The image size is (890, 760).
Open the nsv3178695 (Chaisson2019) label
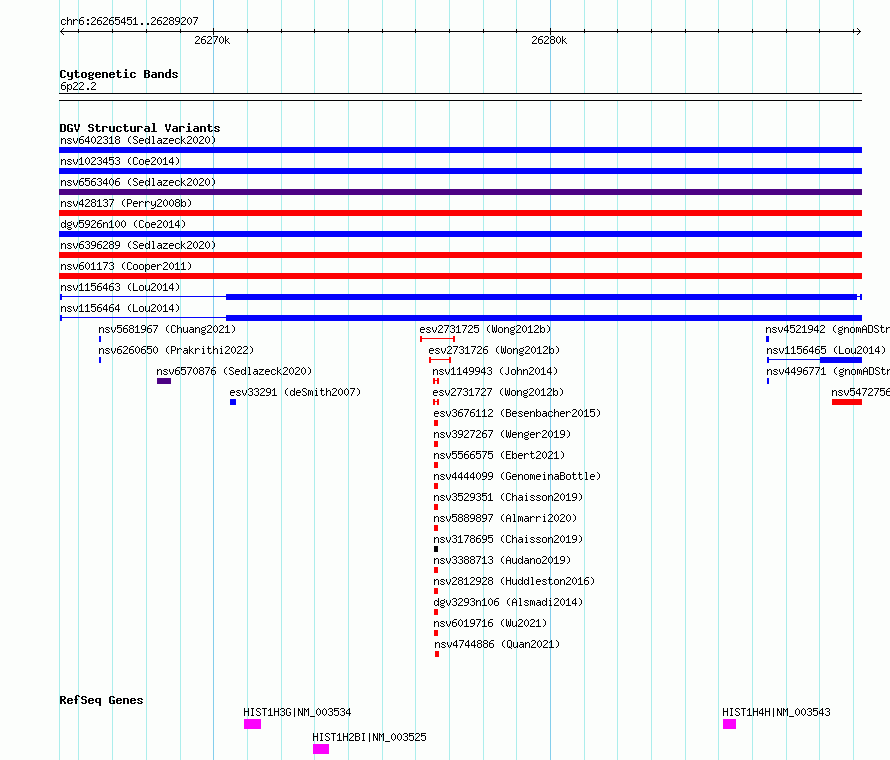click(x=508, y=539)
